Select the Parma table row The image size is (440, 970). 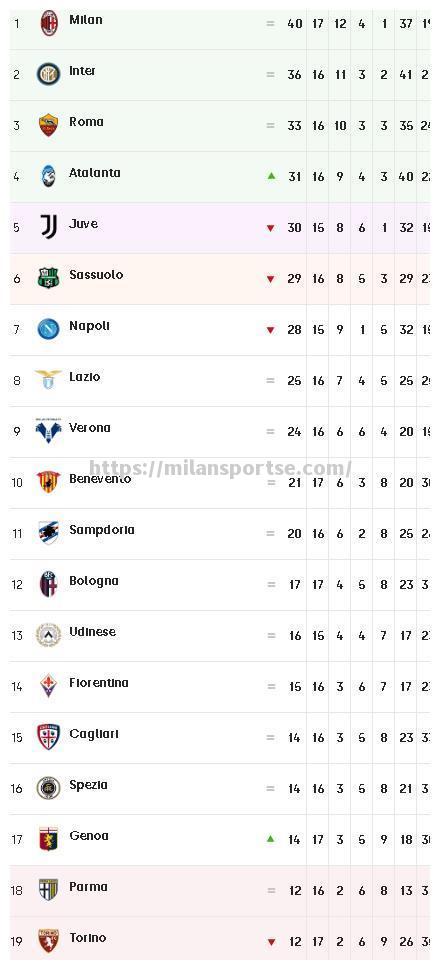220,891
